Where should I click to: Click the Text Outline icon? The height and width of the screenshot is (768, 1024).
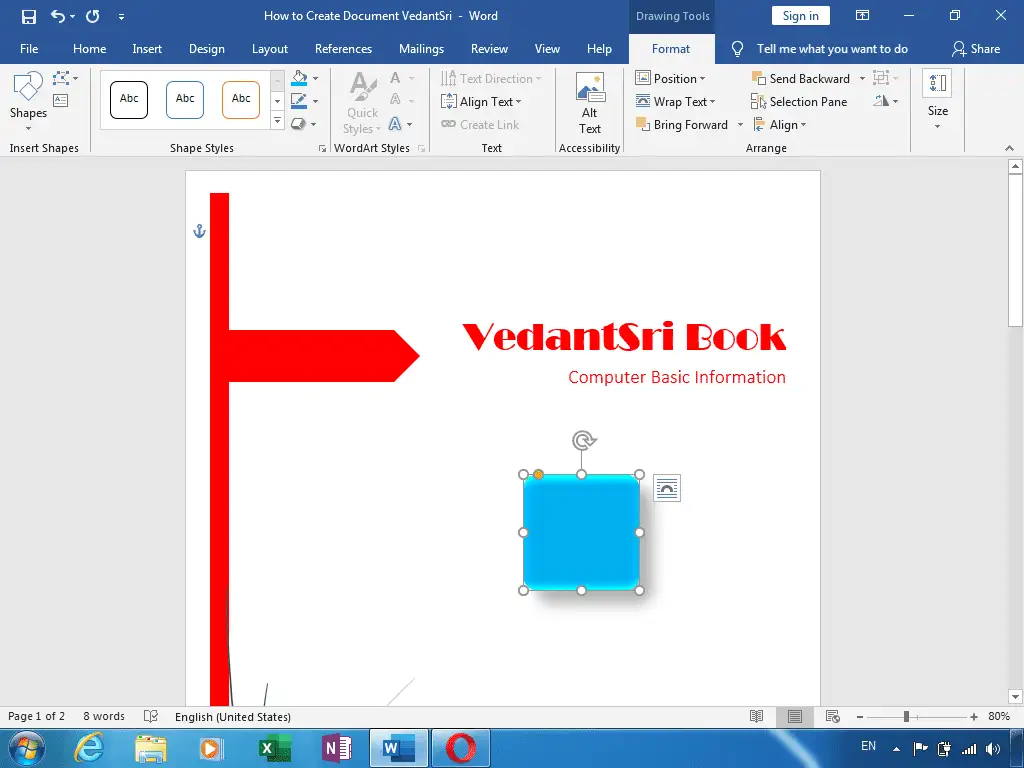pos(395,100)
